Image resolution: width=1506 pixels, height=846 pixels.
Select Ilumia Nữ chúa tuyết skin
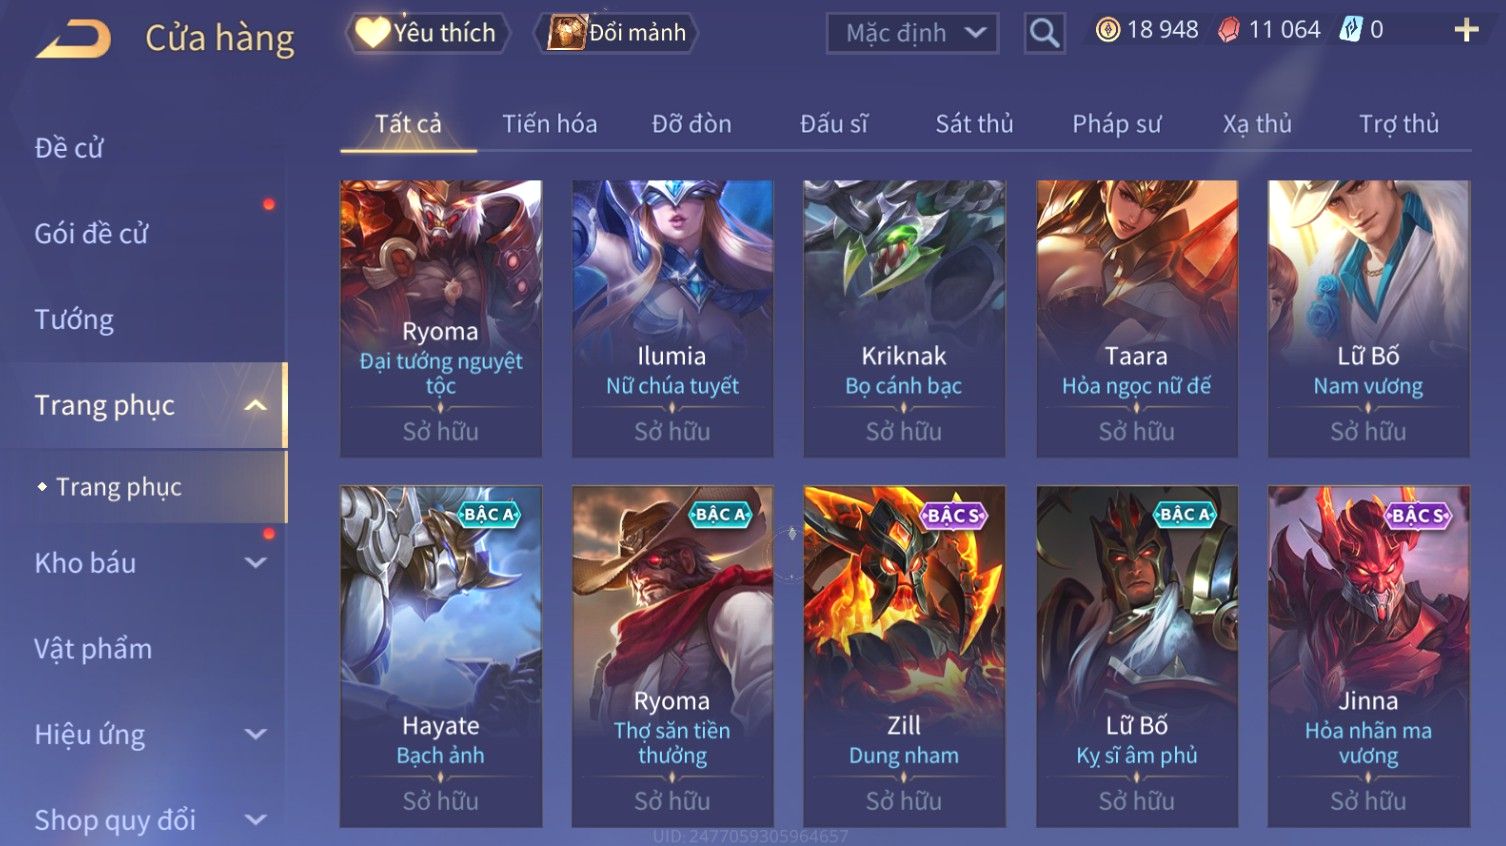tap(672, 319)
